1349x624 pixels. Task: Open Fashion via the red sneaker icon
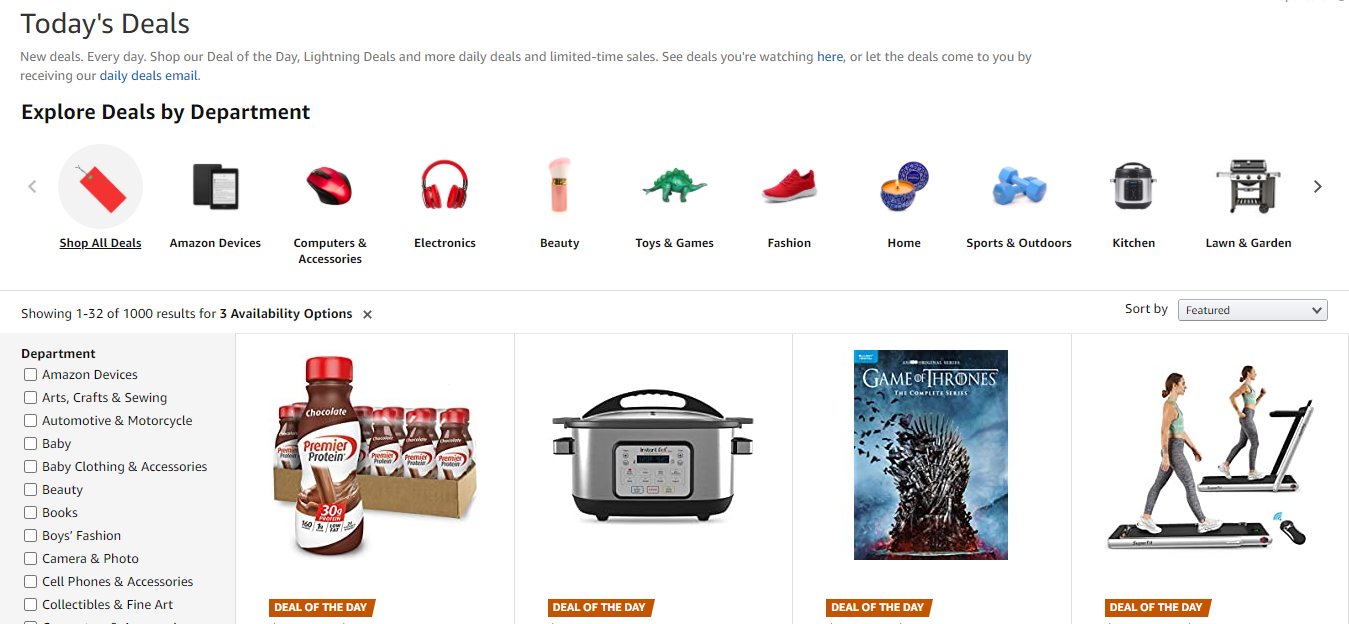(789, 186)
